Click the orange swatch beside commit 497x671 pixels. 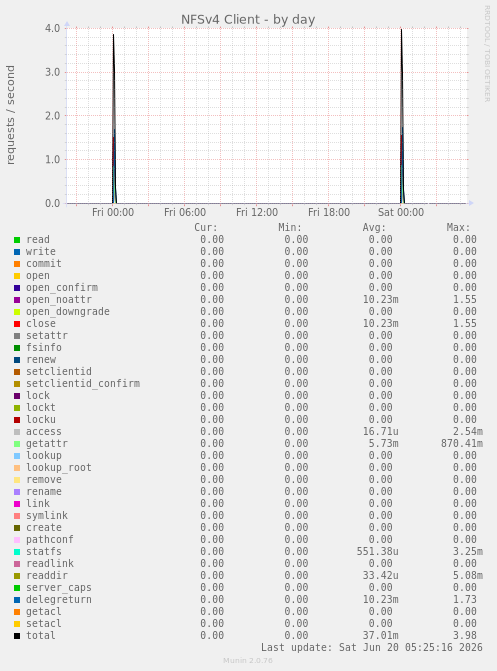[x=17, y=264]
